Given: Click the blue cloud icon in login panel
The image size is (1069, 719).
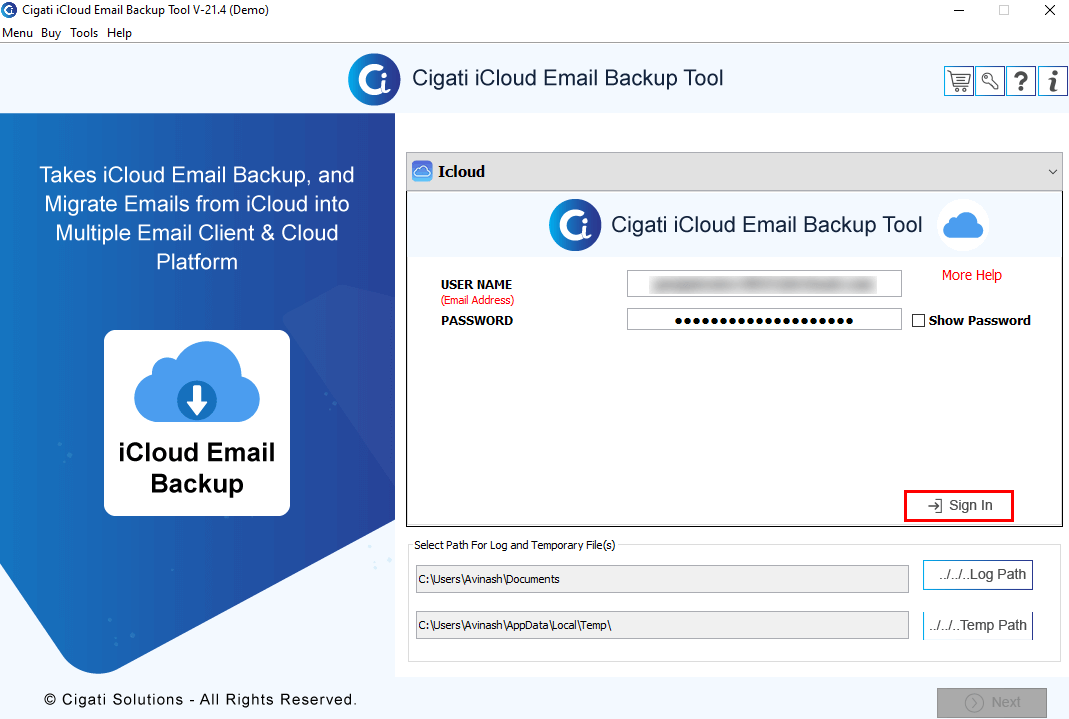Looking at the screenshot, I should [963, 225].
